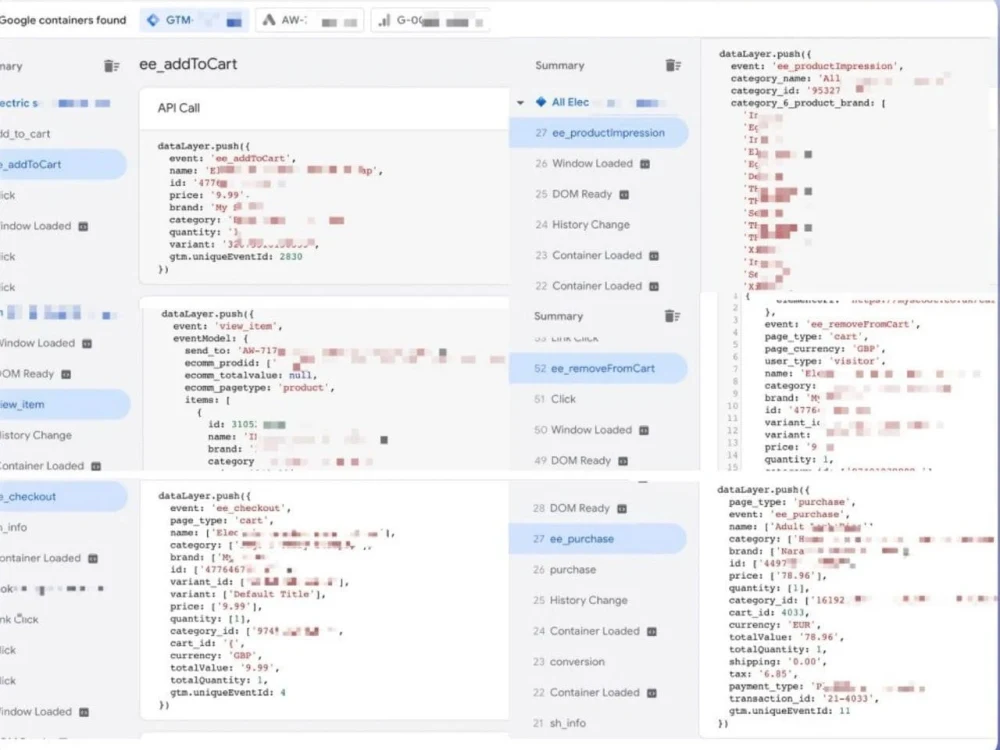This screenshot has width=1000, height=750.
Task: Click message icon on 23 Container Loaded row
Action: click(x=654, y=256)
